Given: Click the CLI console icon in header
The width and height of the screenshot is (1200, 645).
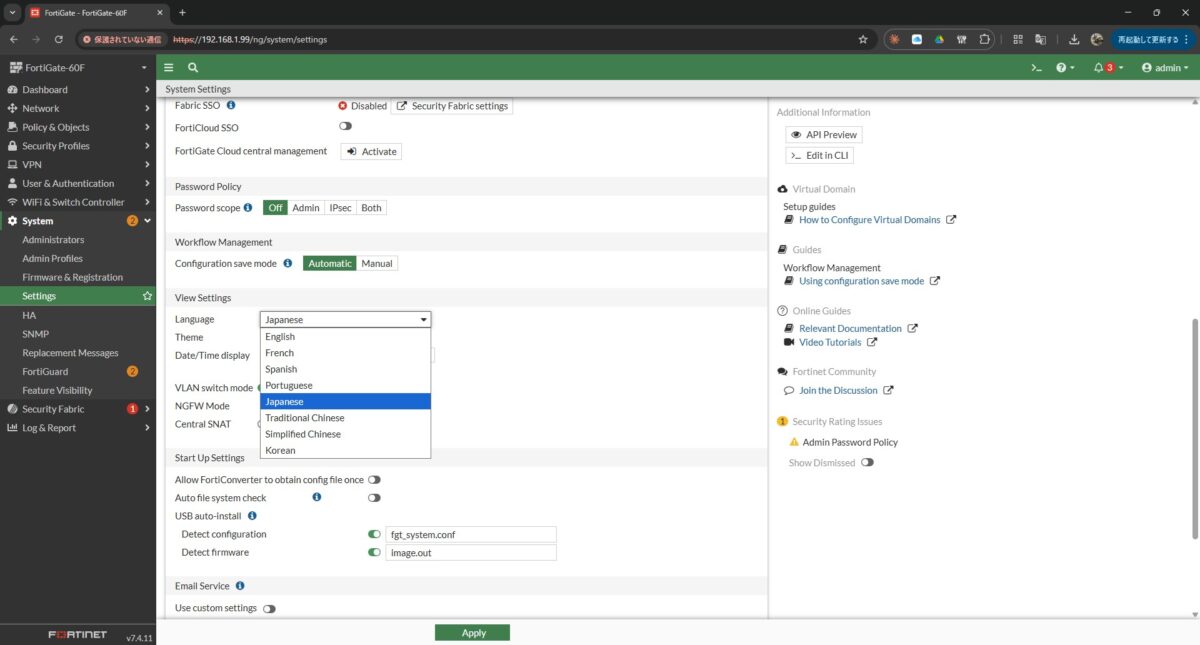Looking at the screenshot, I should (x=1037, y=67).
